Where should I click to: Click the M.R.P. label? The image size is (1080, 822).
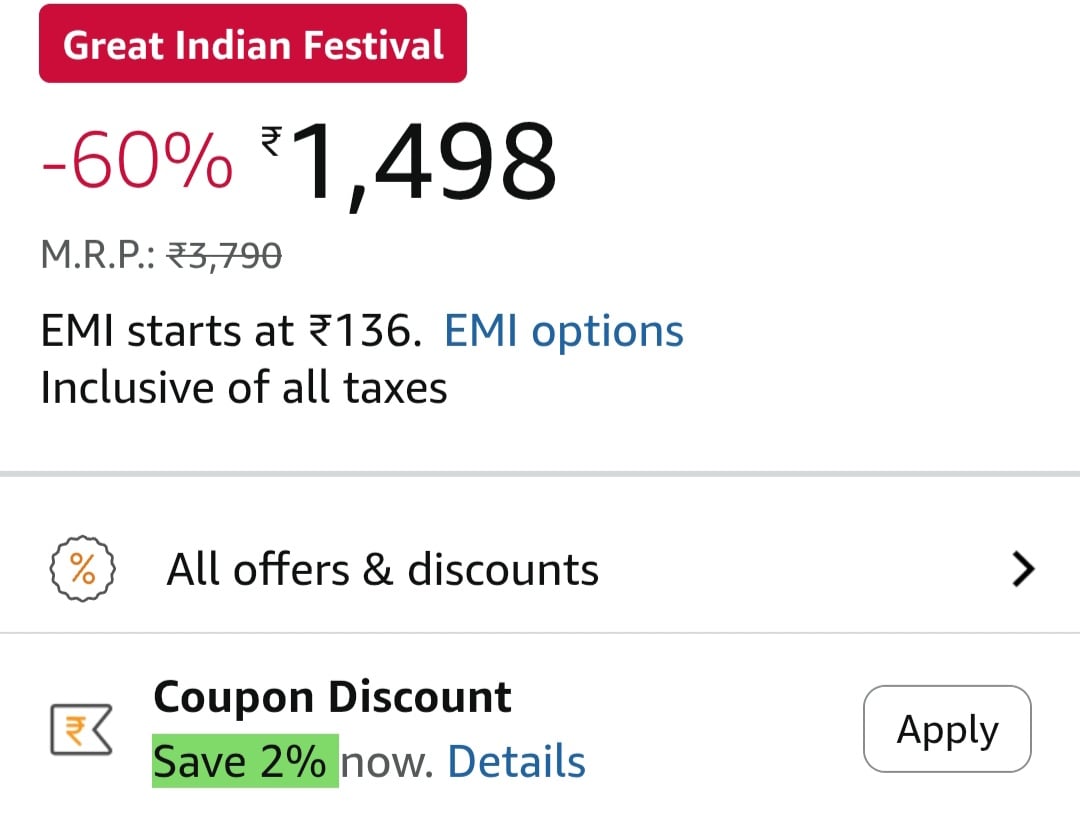click(97, 257)
